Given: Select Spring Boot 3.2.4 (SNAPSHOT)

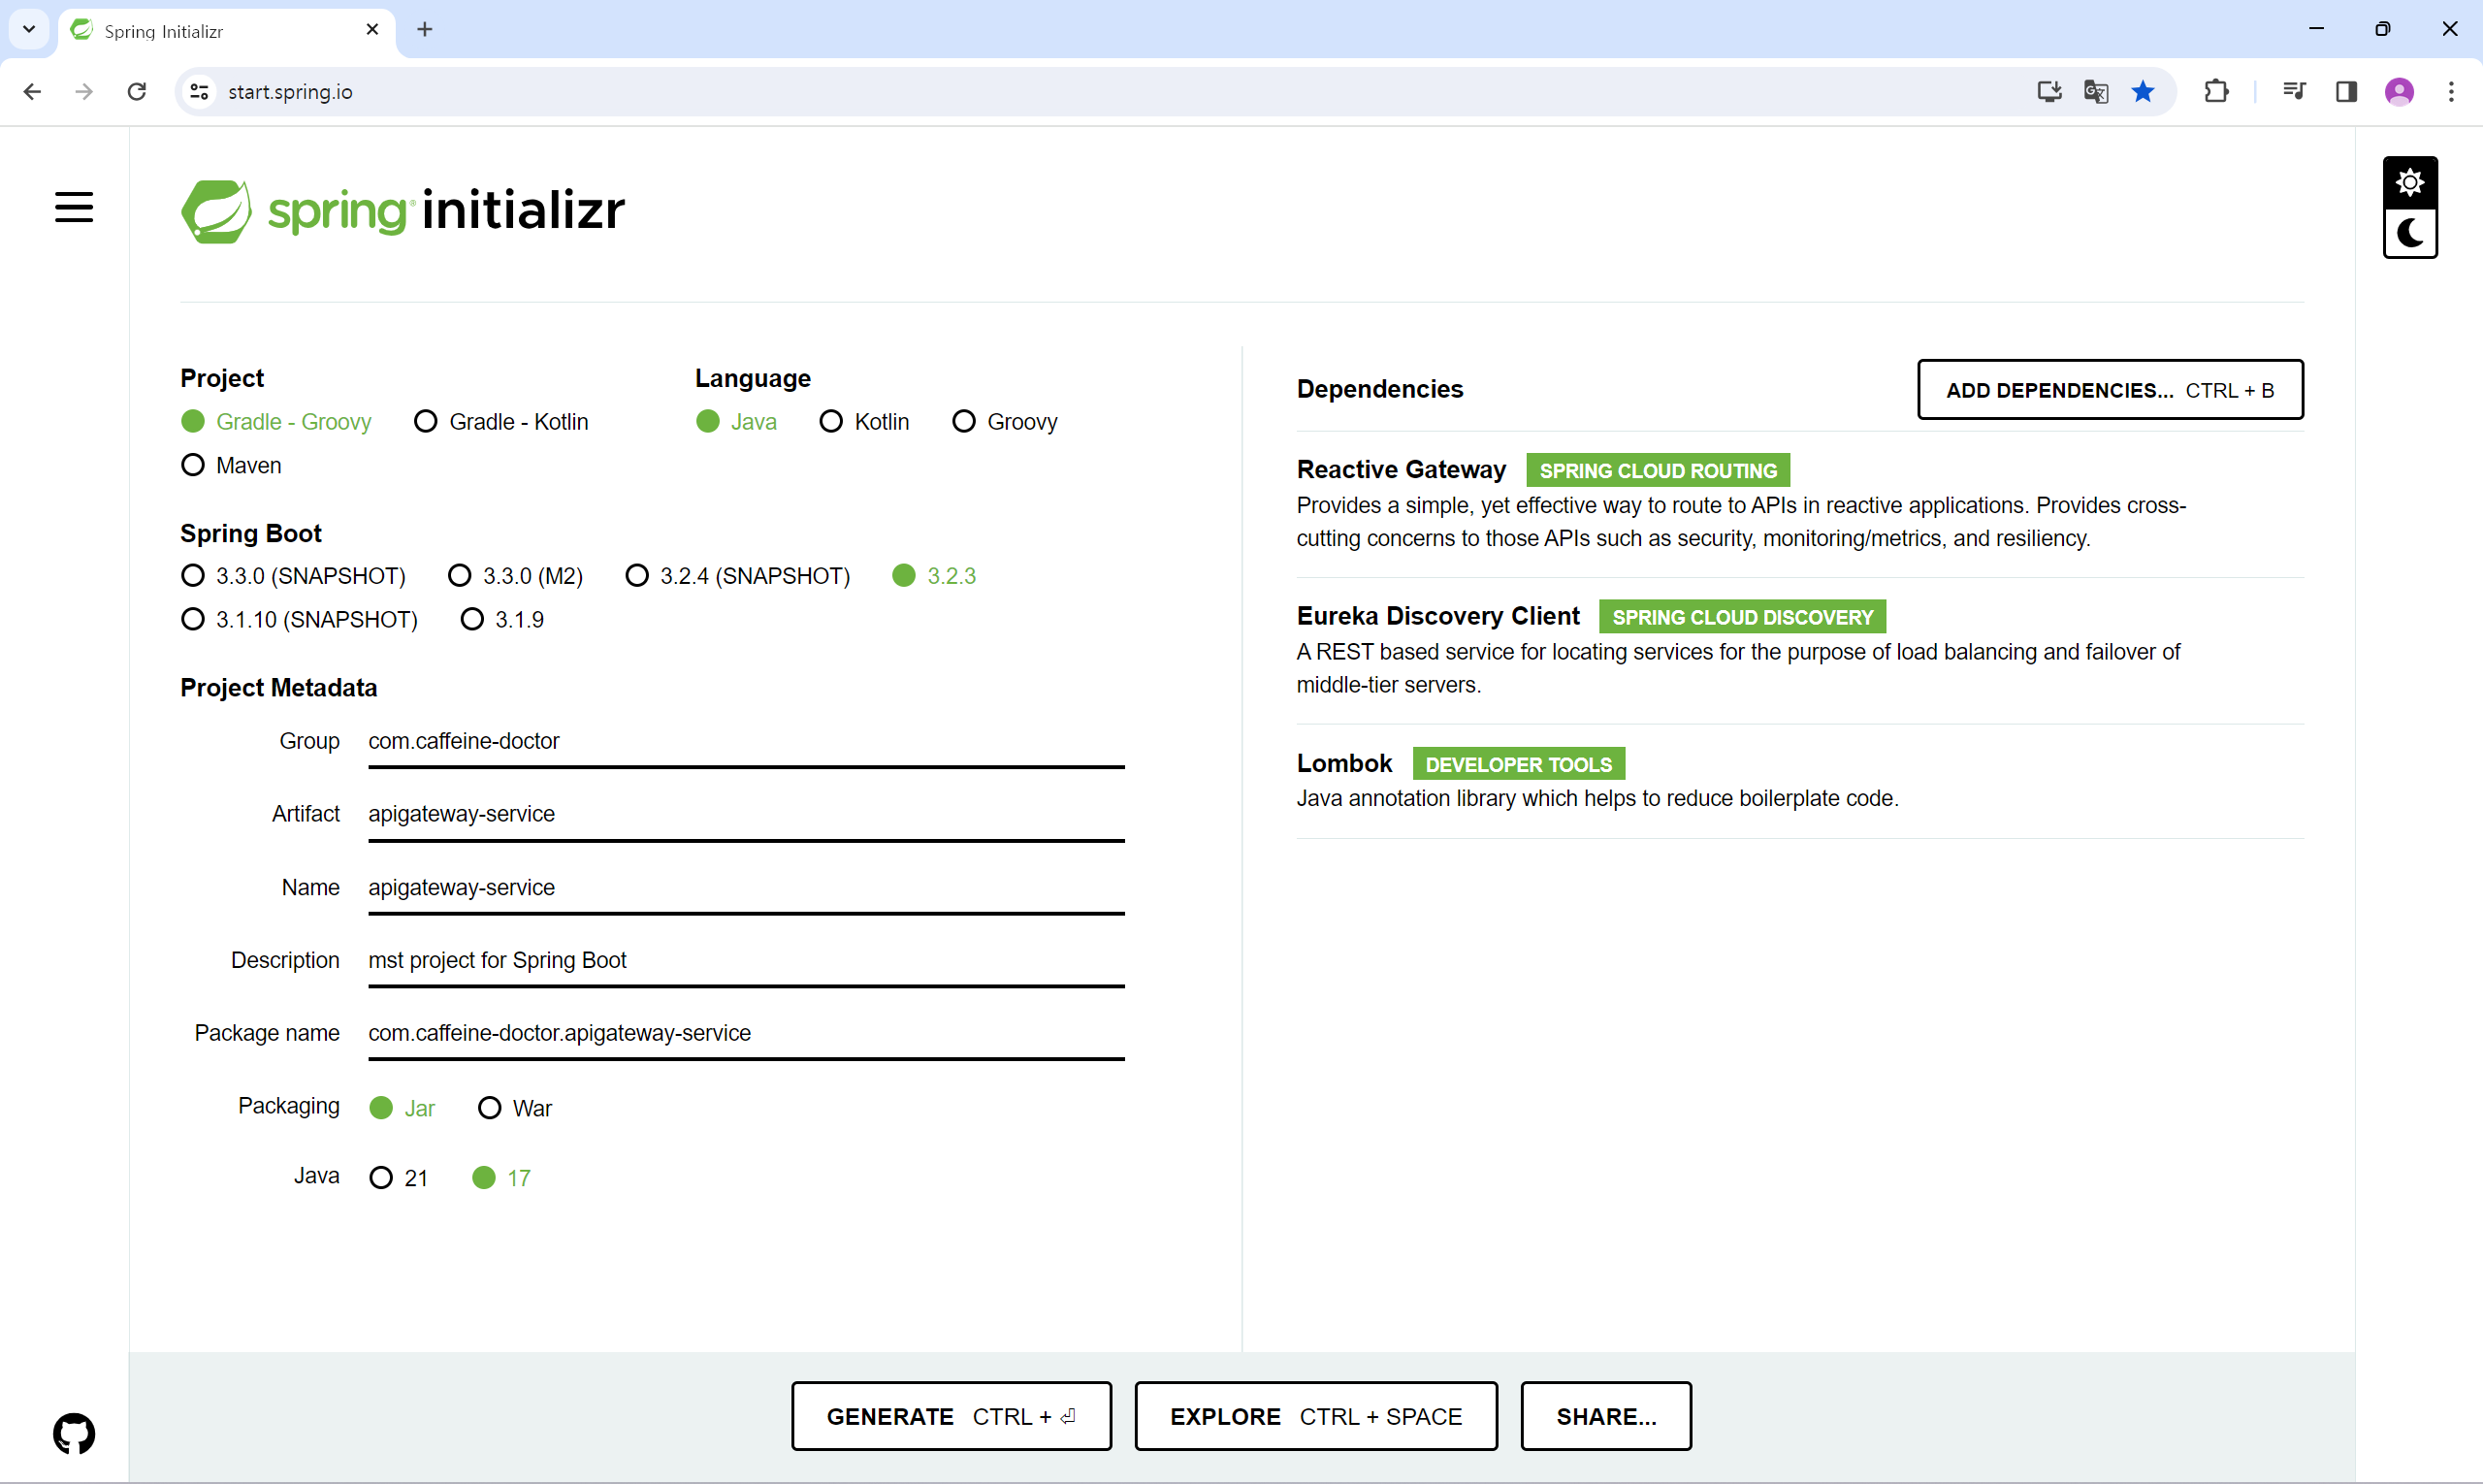Looking at the screenshot, I should click(737, 576).
